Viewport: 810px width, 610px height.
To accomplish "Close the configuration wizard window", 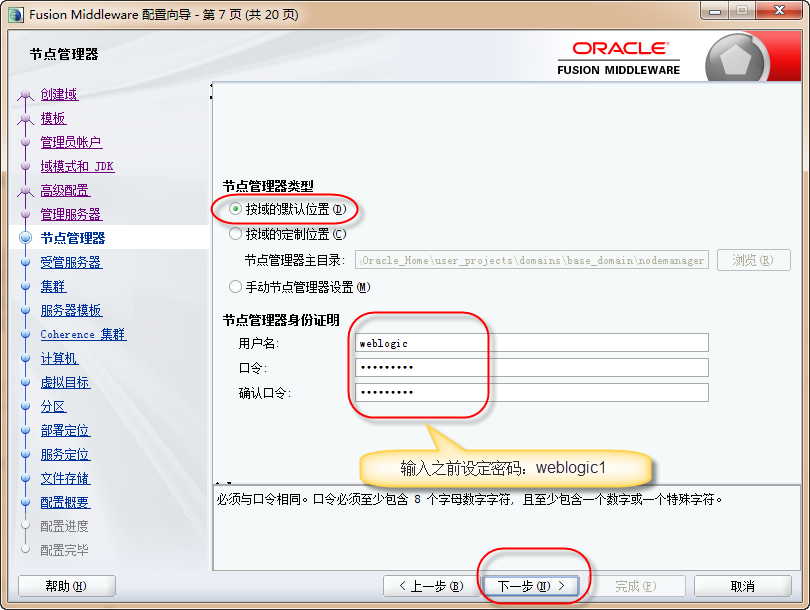I will click(780, 11).
